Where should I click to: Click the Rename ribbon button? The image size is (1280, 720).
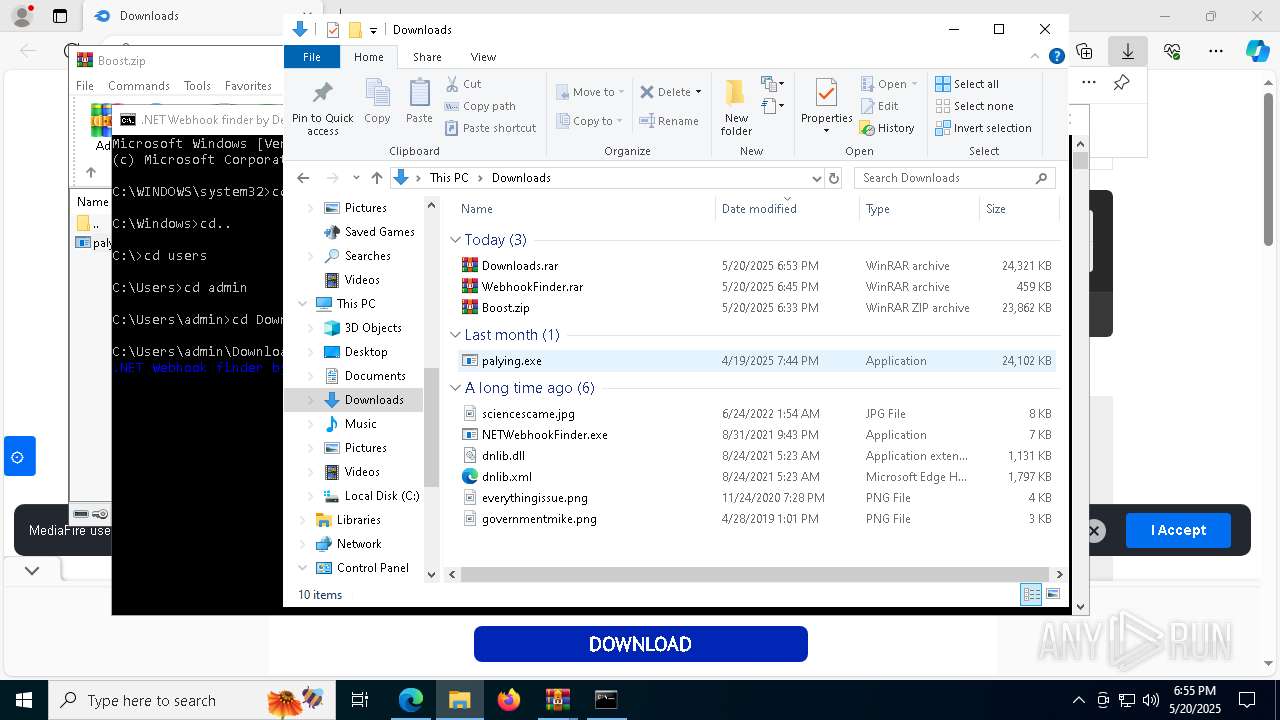669,121
